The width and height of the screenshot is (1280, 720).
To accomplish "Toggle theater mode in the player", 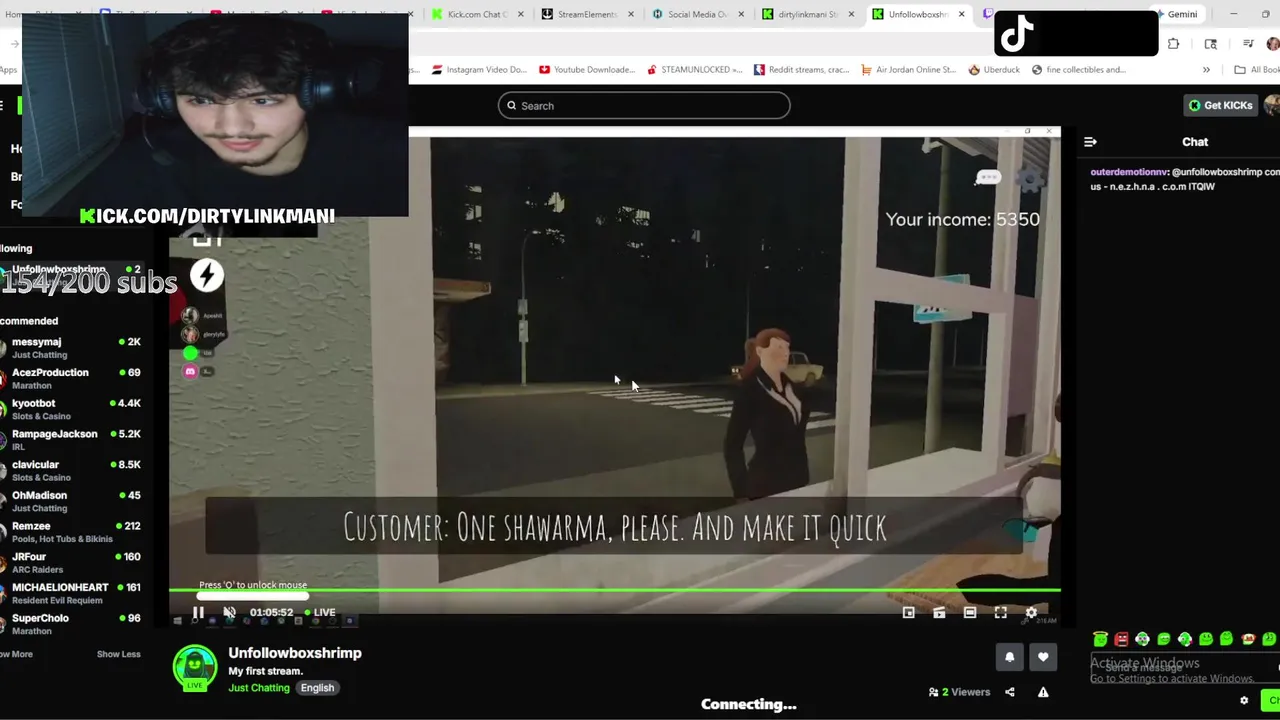I will coord(970,612).
